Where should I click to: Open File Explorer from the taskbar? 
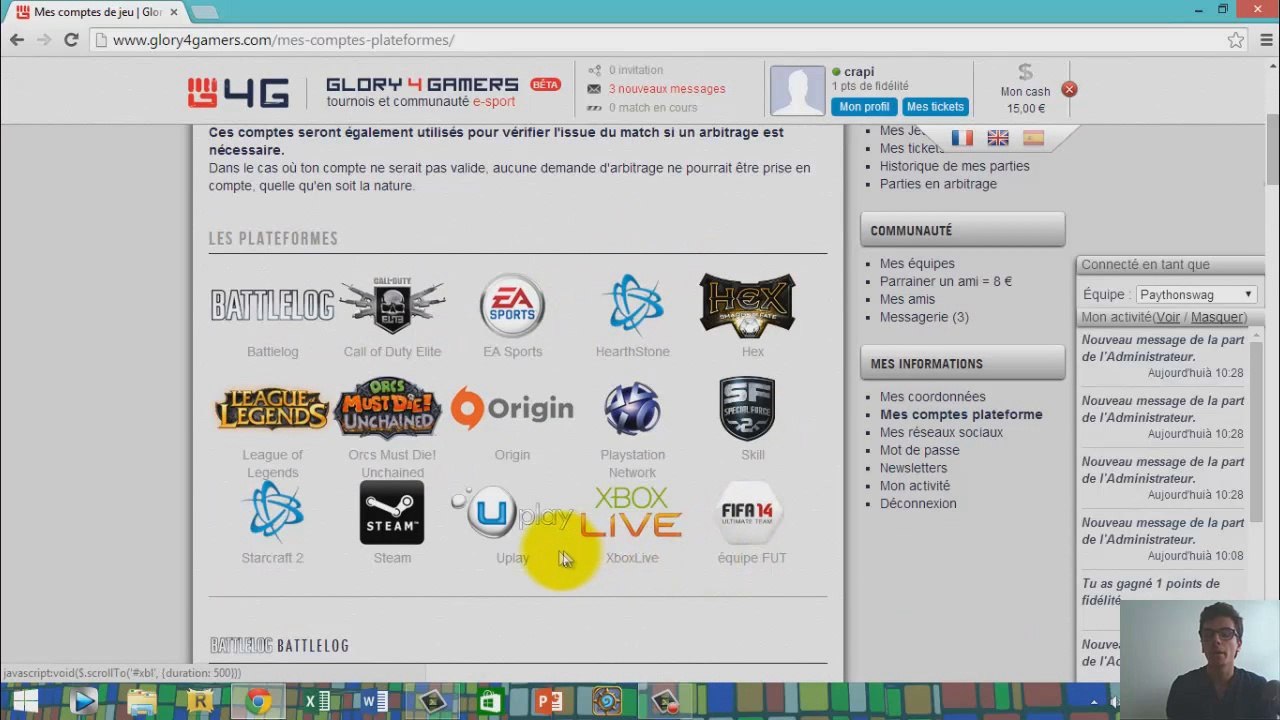click(x=142, y=702)
